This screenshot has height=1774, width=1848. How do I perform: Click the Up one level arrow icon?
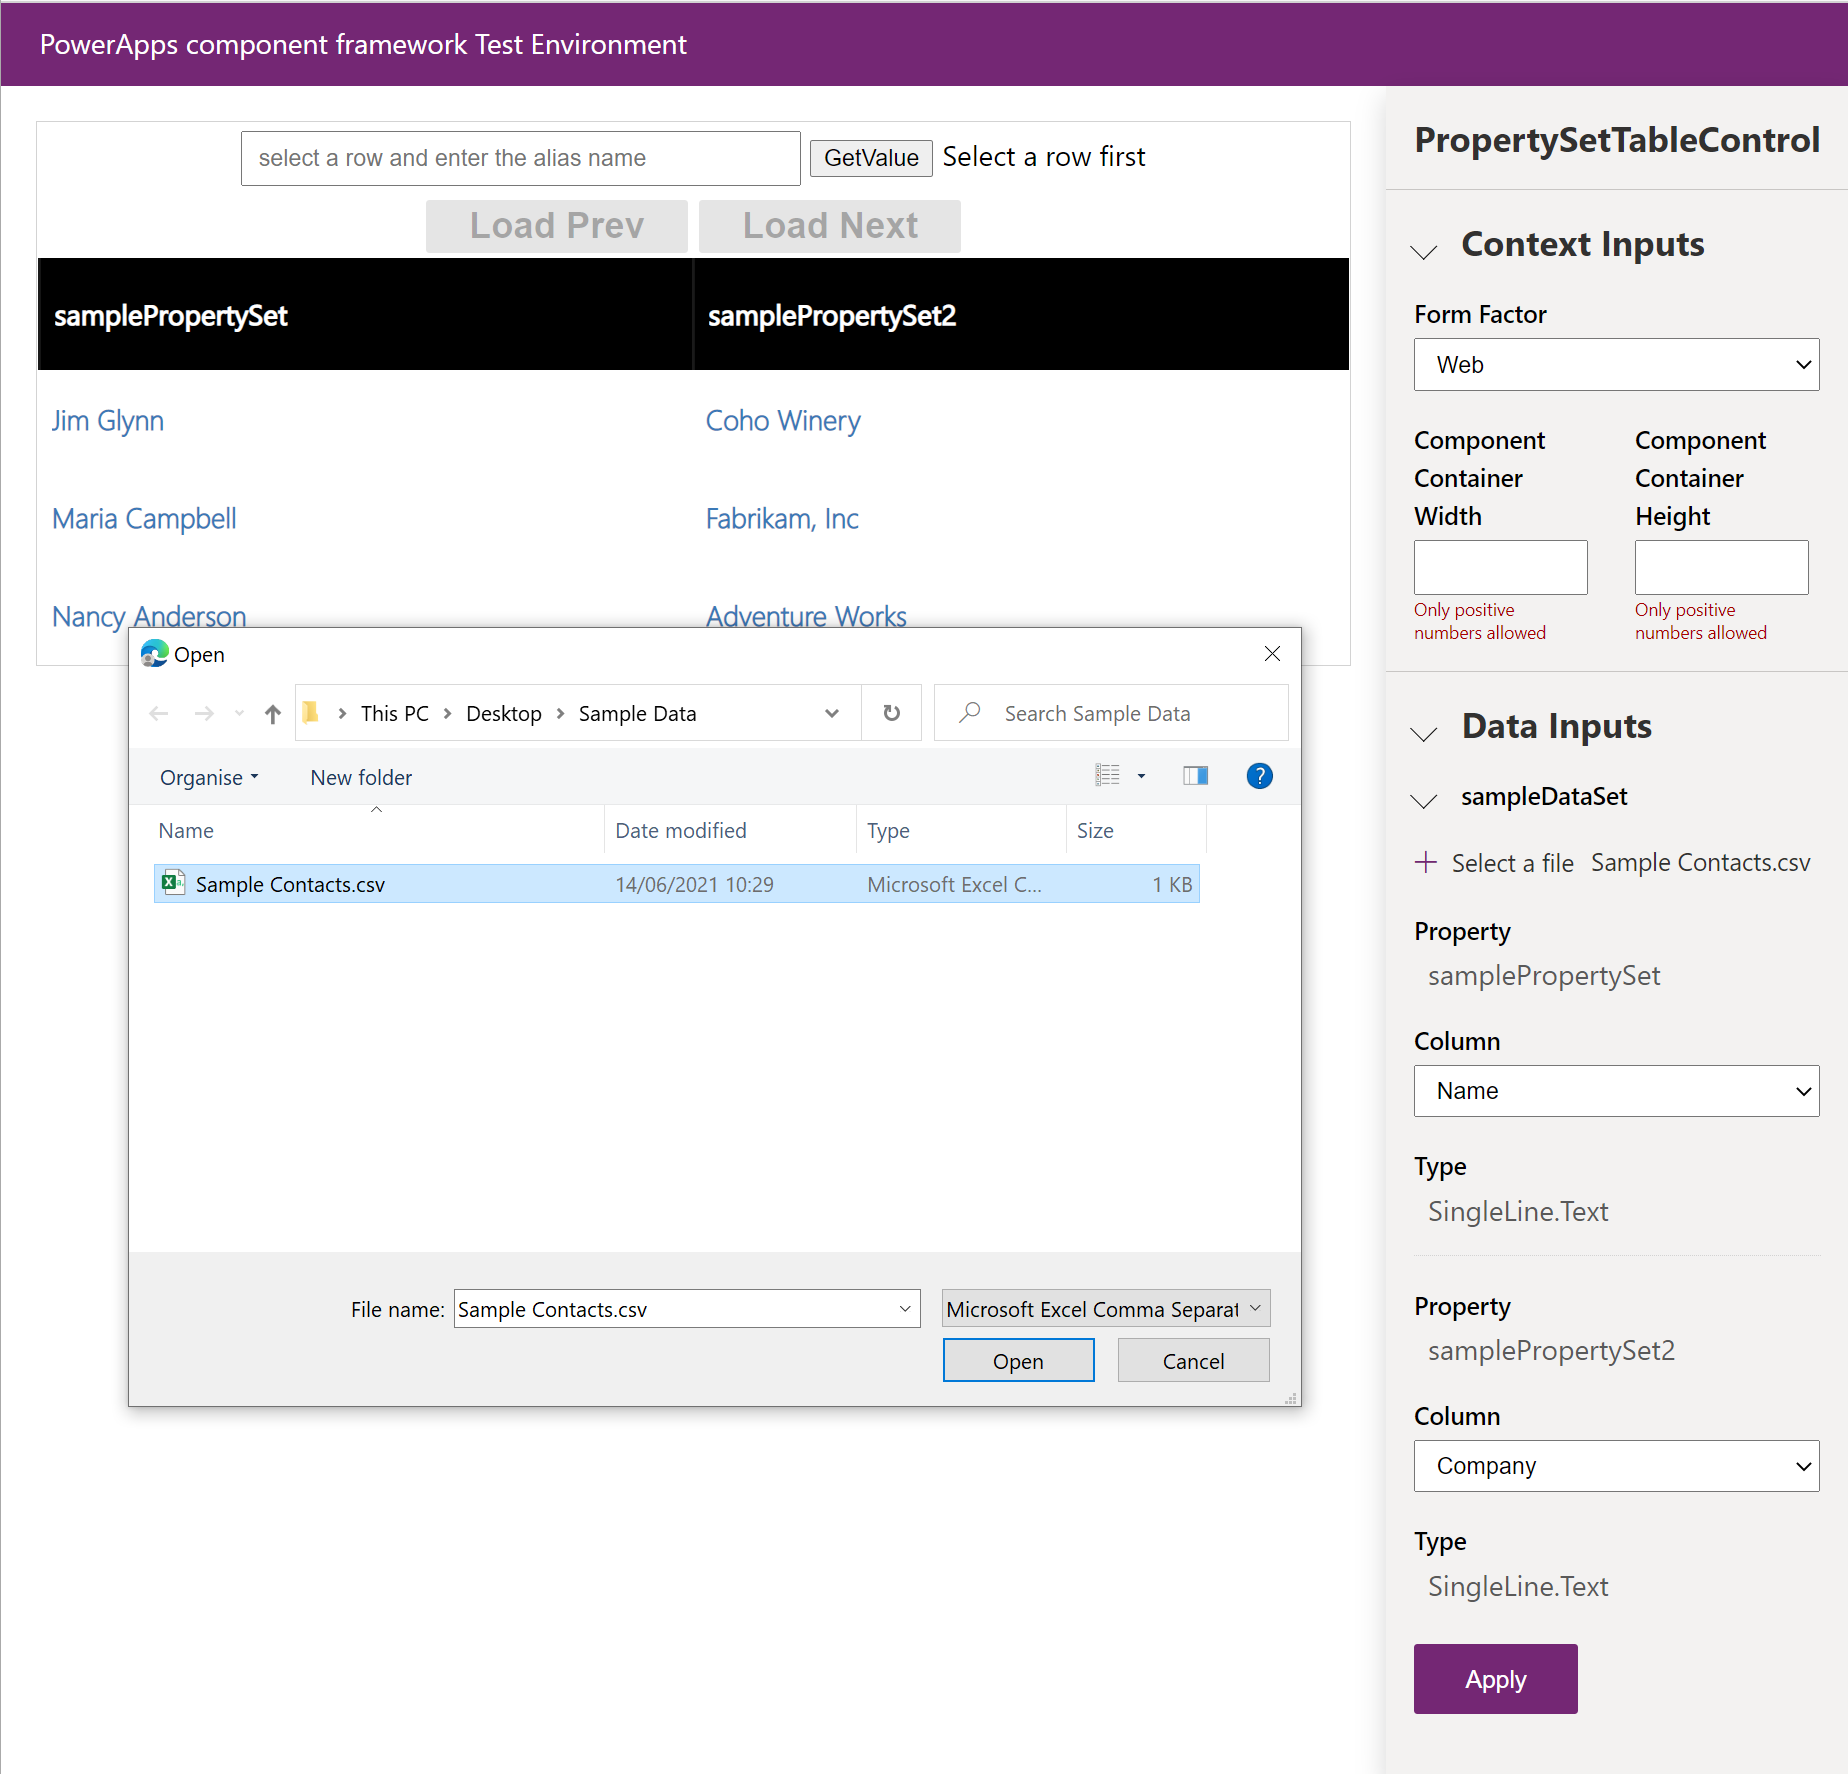pos(272,714)
